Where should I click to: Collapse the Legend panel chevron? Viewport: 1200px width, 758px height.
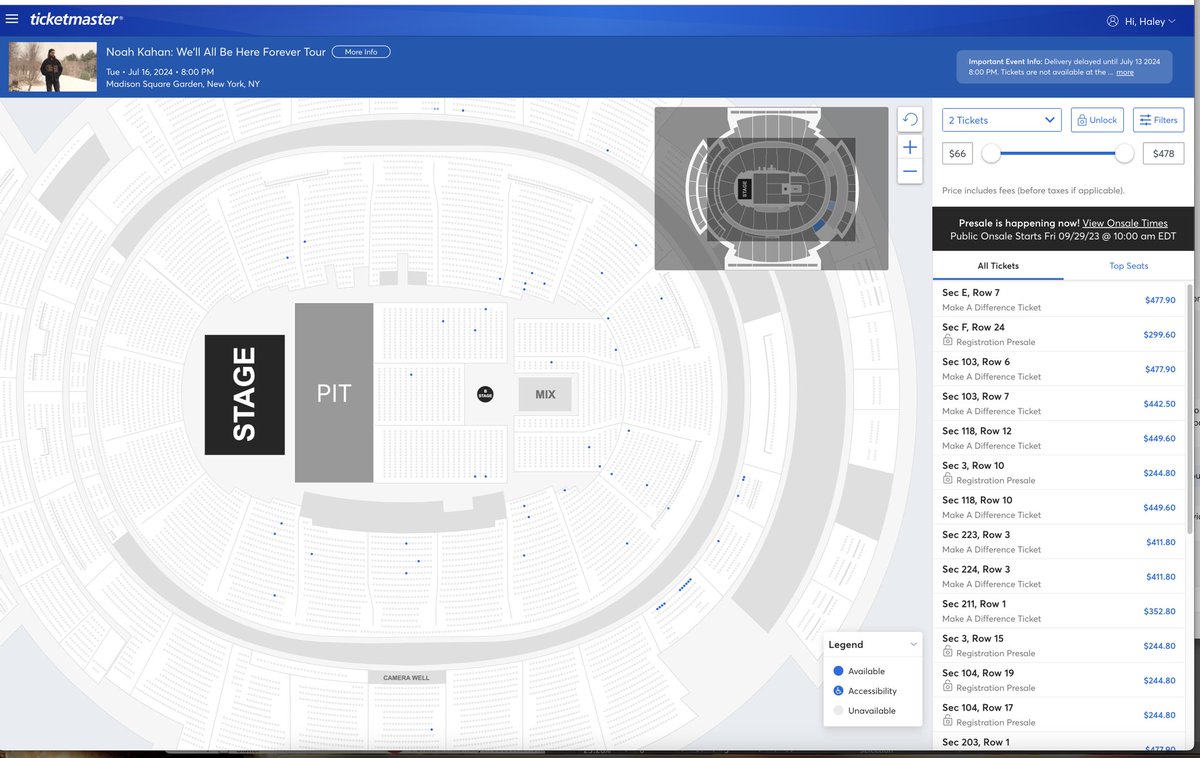coord(913,645)
